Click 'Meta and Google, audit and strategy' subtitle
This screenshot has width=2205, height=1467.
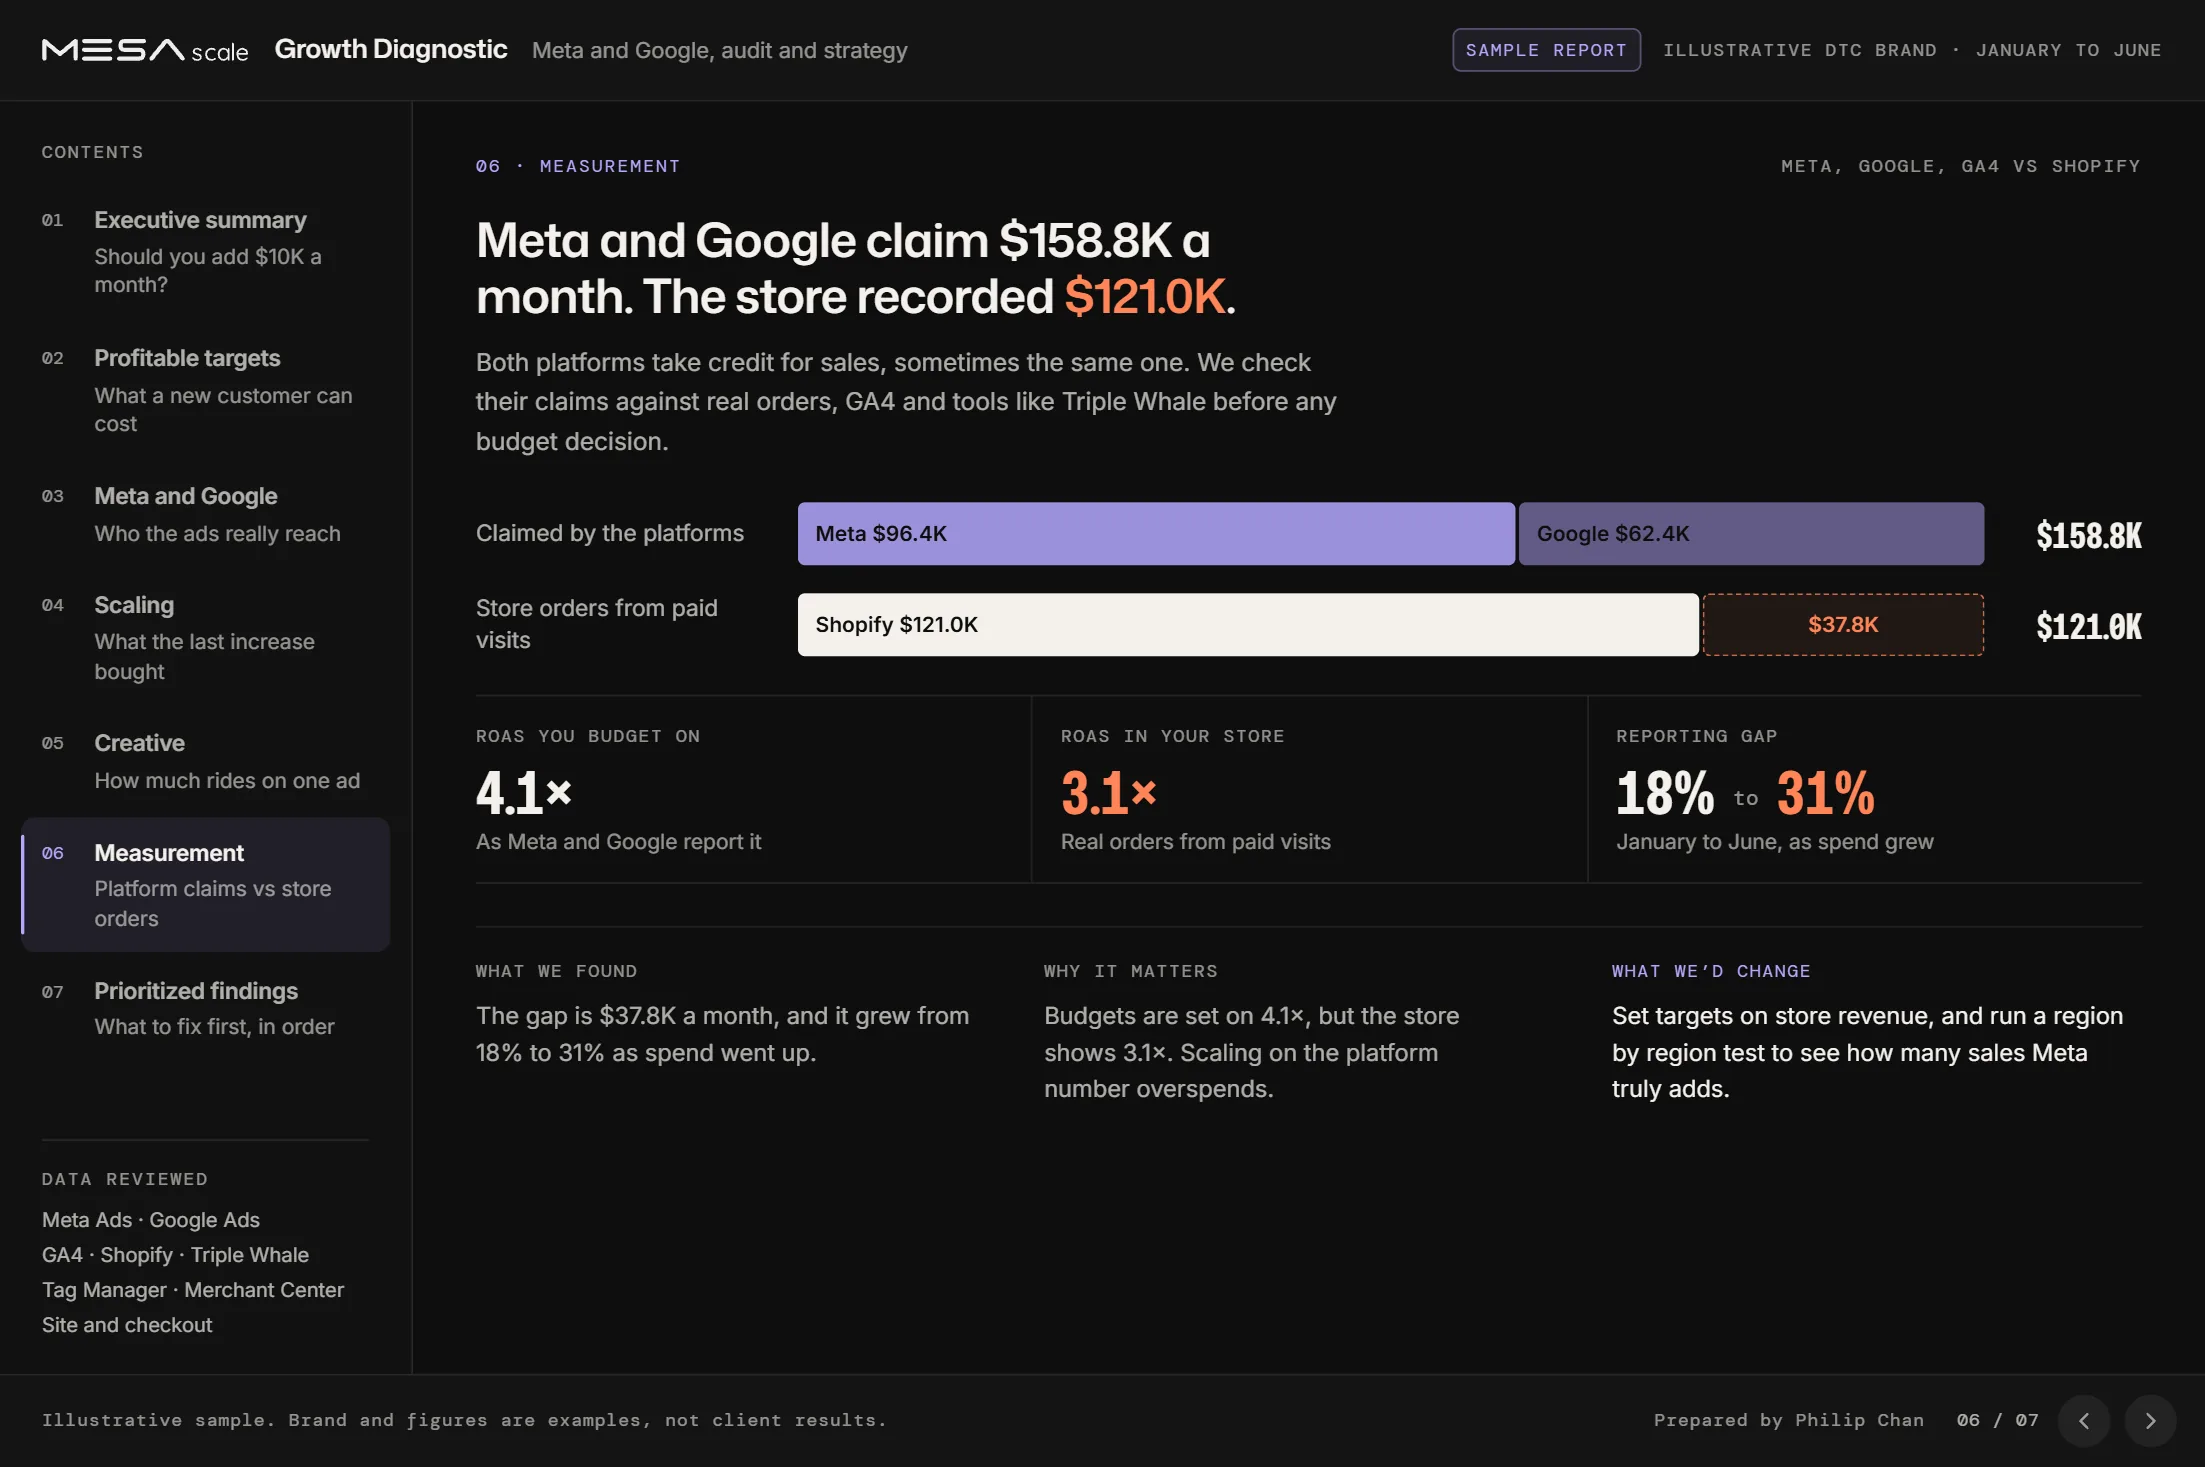coord(720,50)
